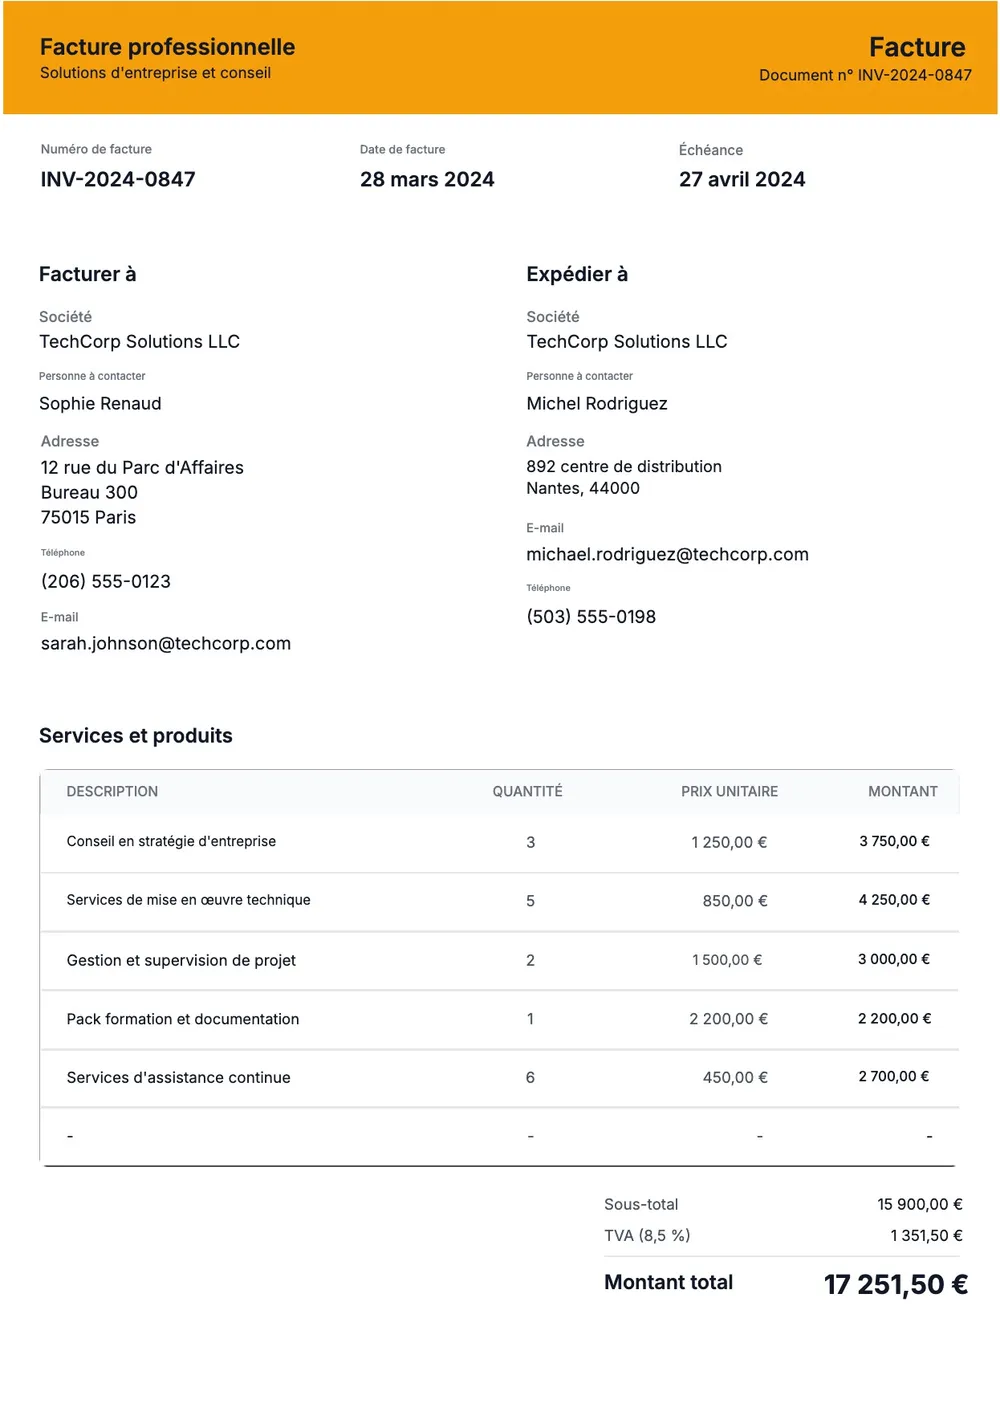Image resolution: width=1000 pixels, height=1413 pixels.
Task: Select Services d'assistance continue line
Action: [500, 1078]
